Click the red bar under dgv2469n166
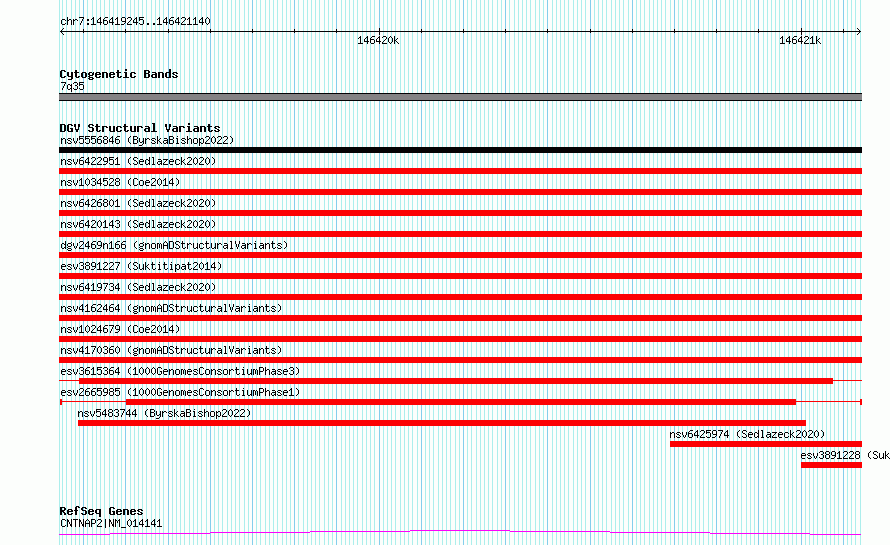Image resolution: width=890 pixels, height=545 pixels. [x=460, y=255]
